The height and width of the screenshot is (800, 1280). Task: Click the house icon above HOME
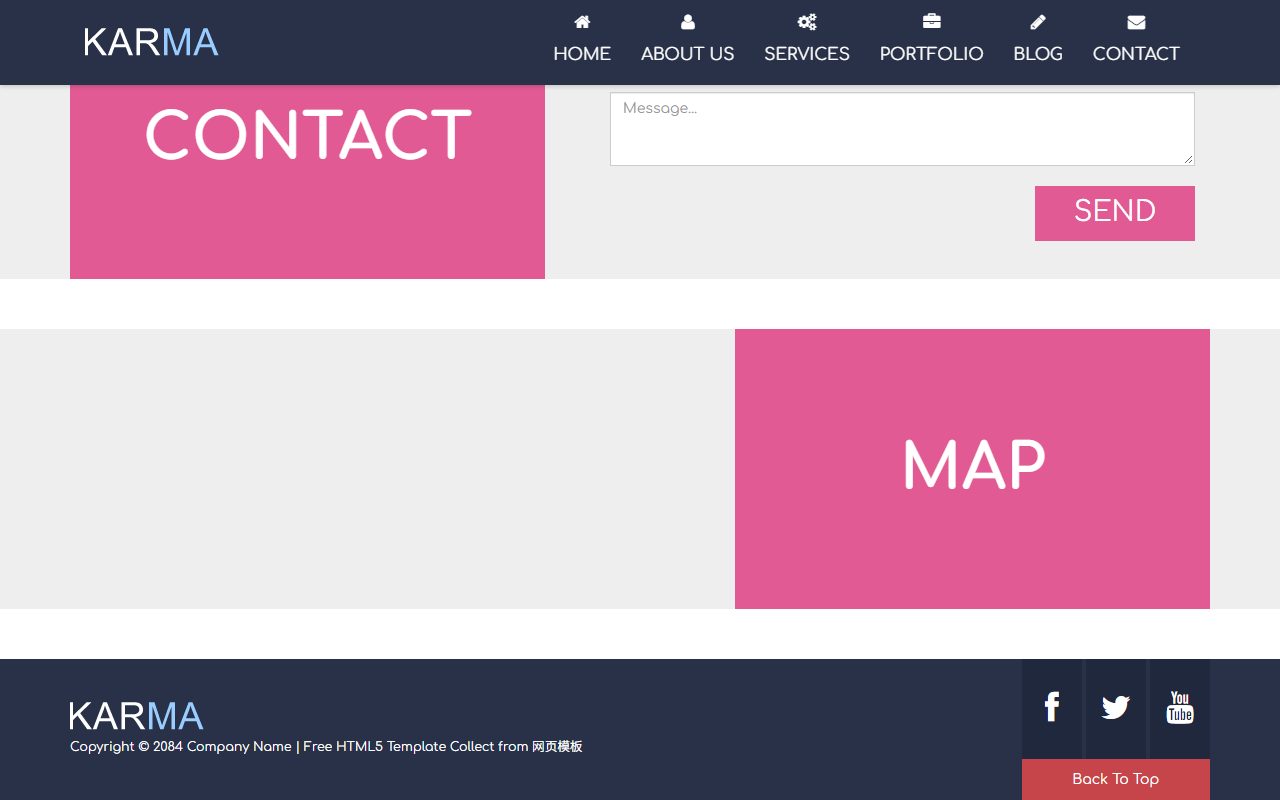582,22
